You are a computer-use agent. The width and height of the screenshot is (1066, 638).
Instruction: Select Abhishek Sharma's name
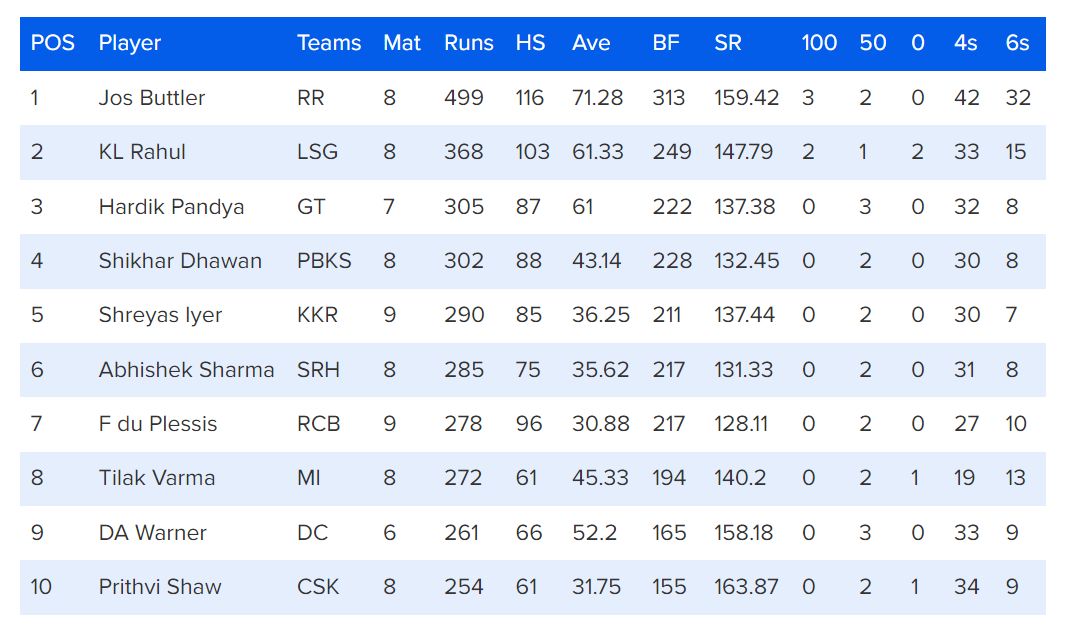(x=186, y=369)
